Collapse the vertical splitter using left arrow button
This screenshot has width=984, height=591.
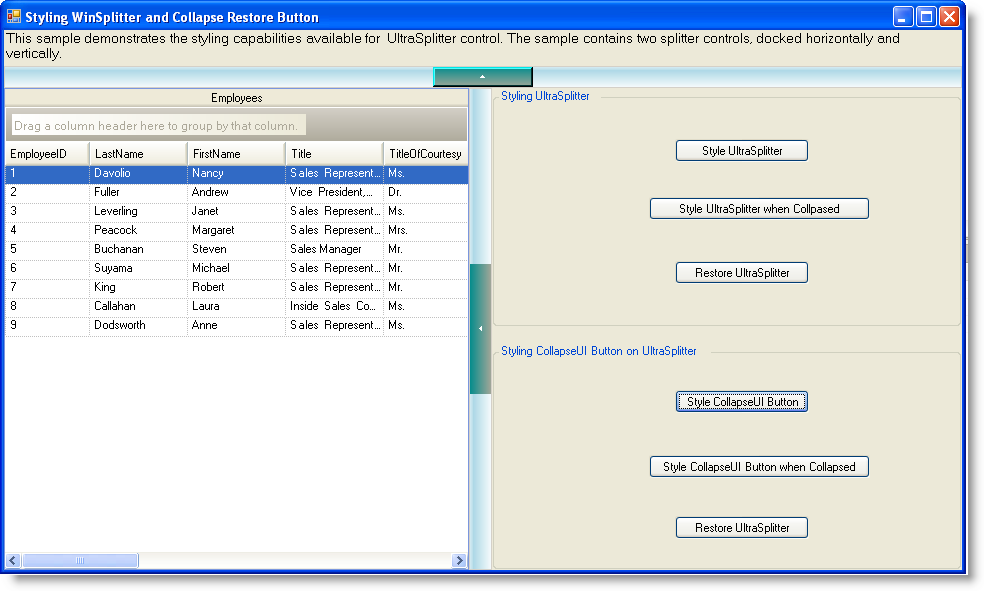(x=480, y=329)
